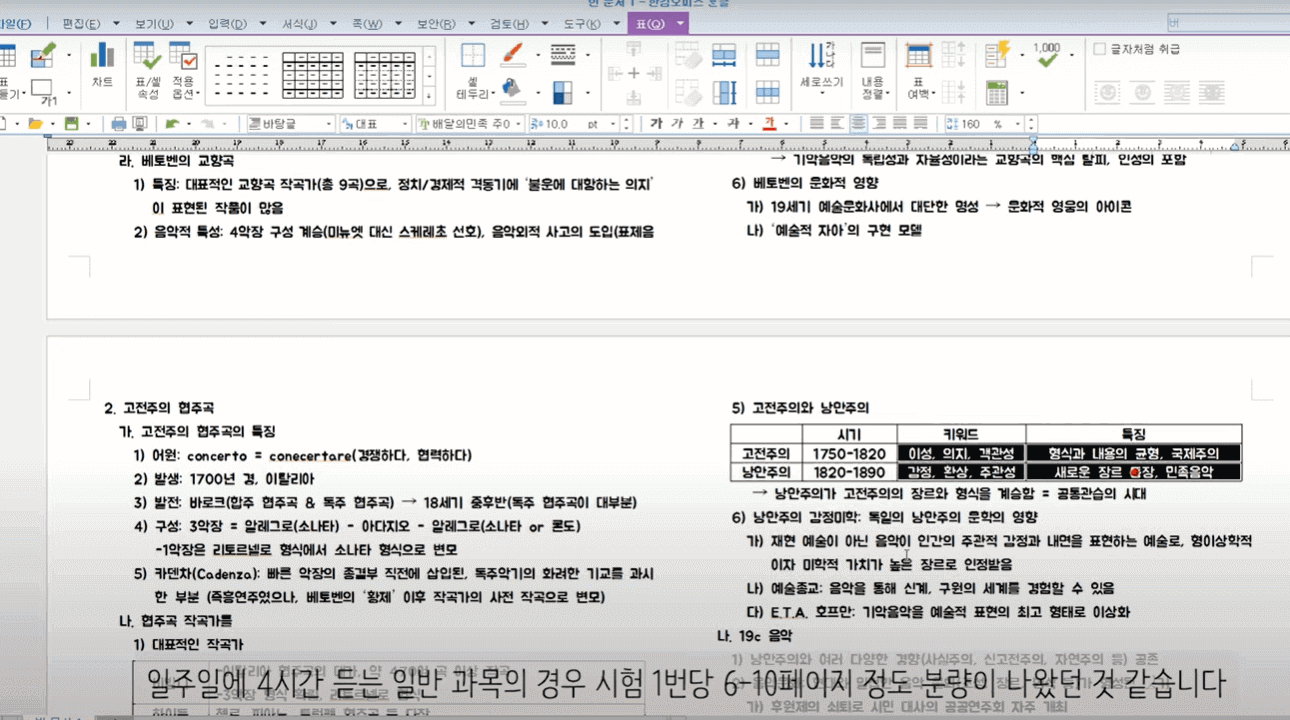Click the 1,000 thousands separator icon
Viewport: 1290px width, 720px height.
1047,55
